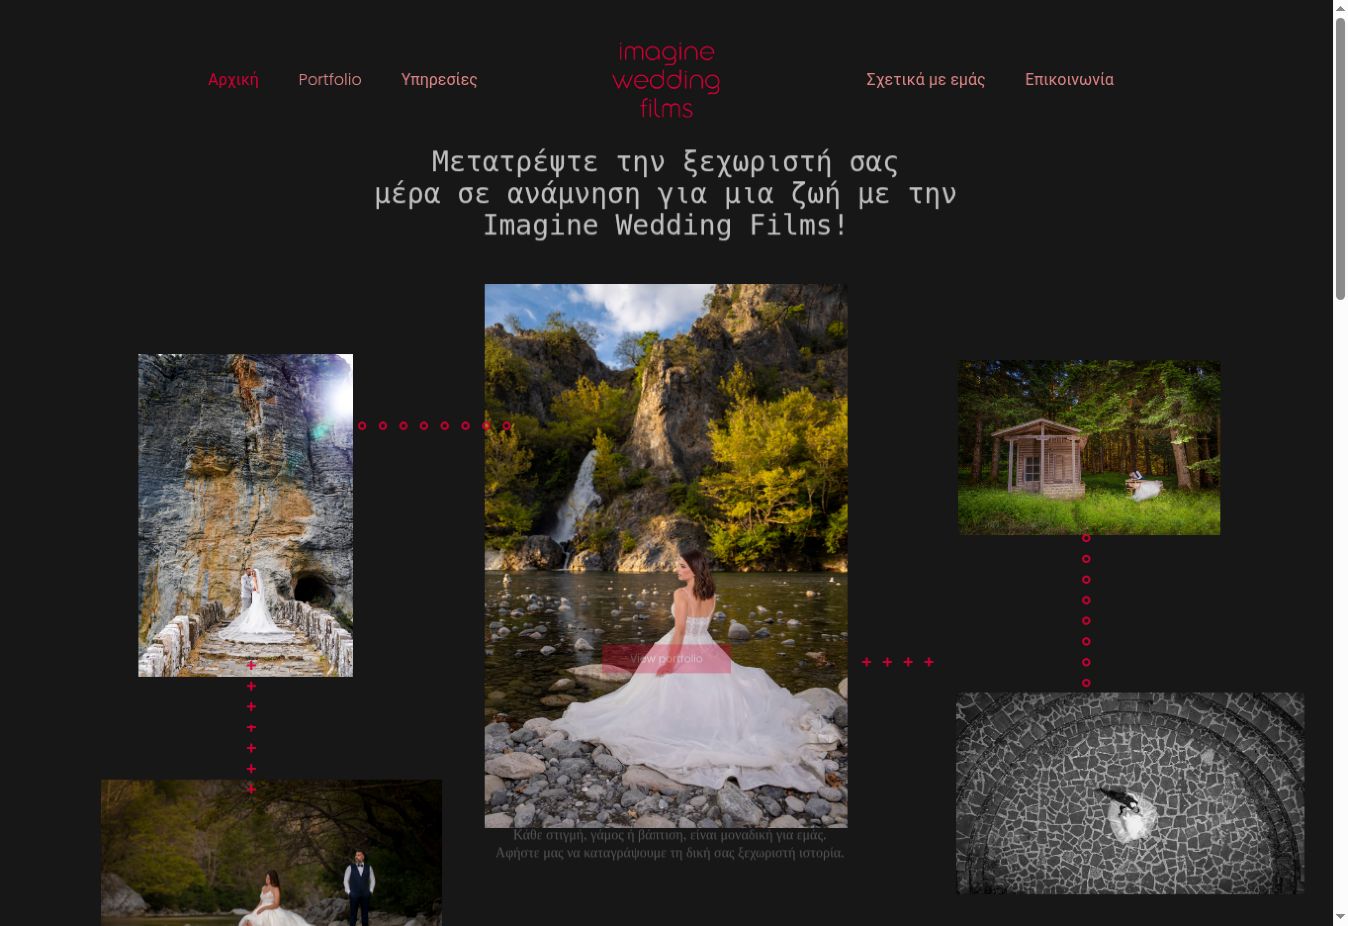Click the vertical scrollbar thumb

coord(1341,158)
